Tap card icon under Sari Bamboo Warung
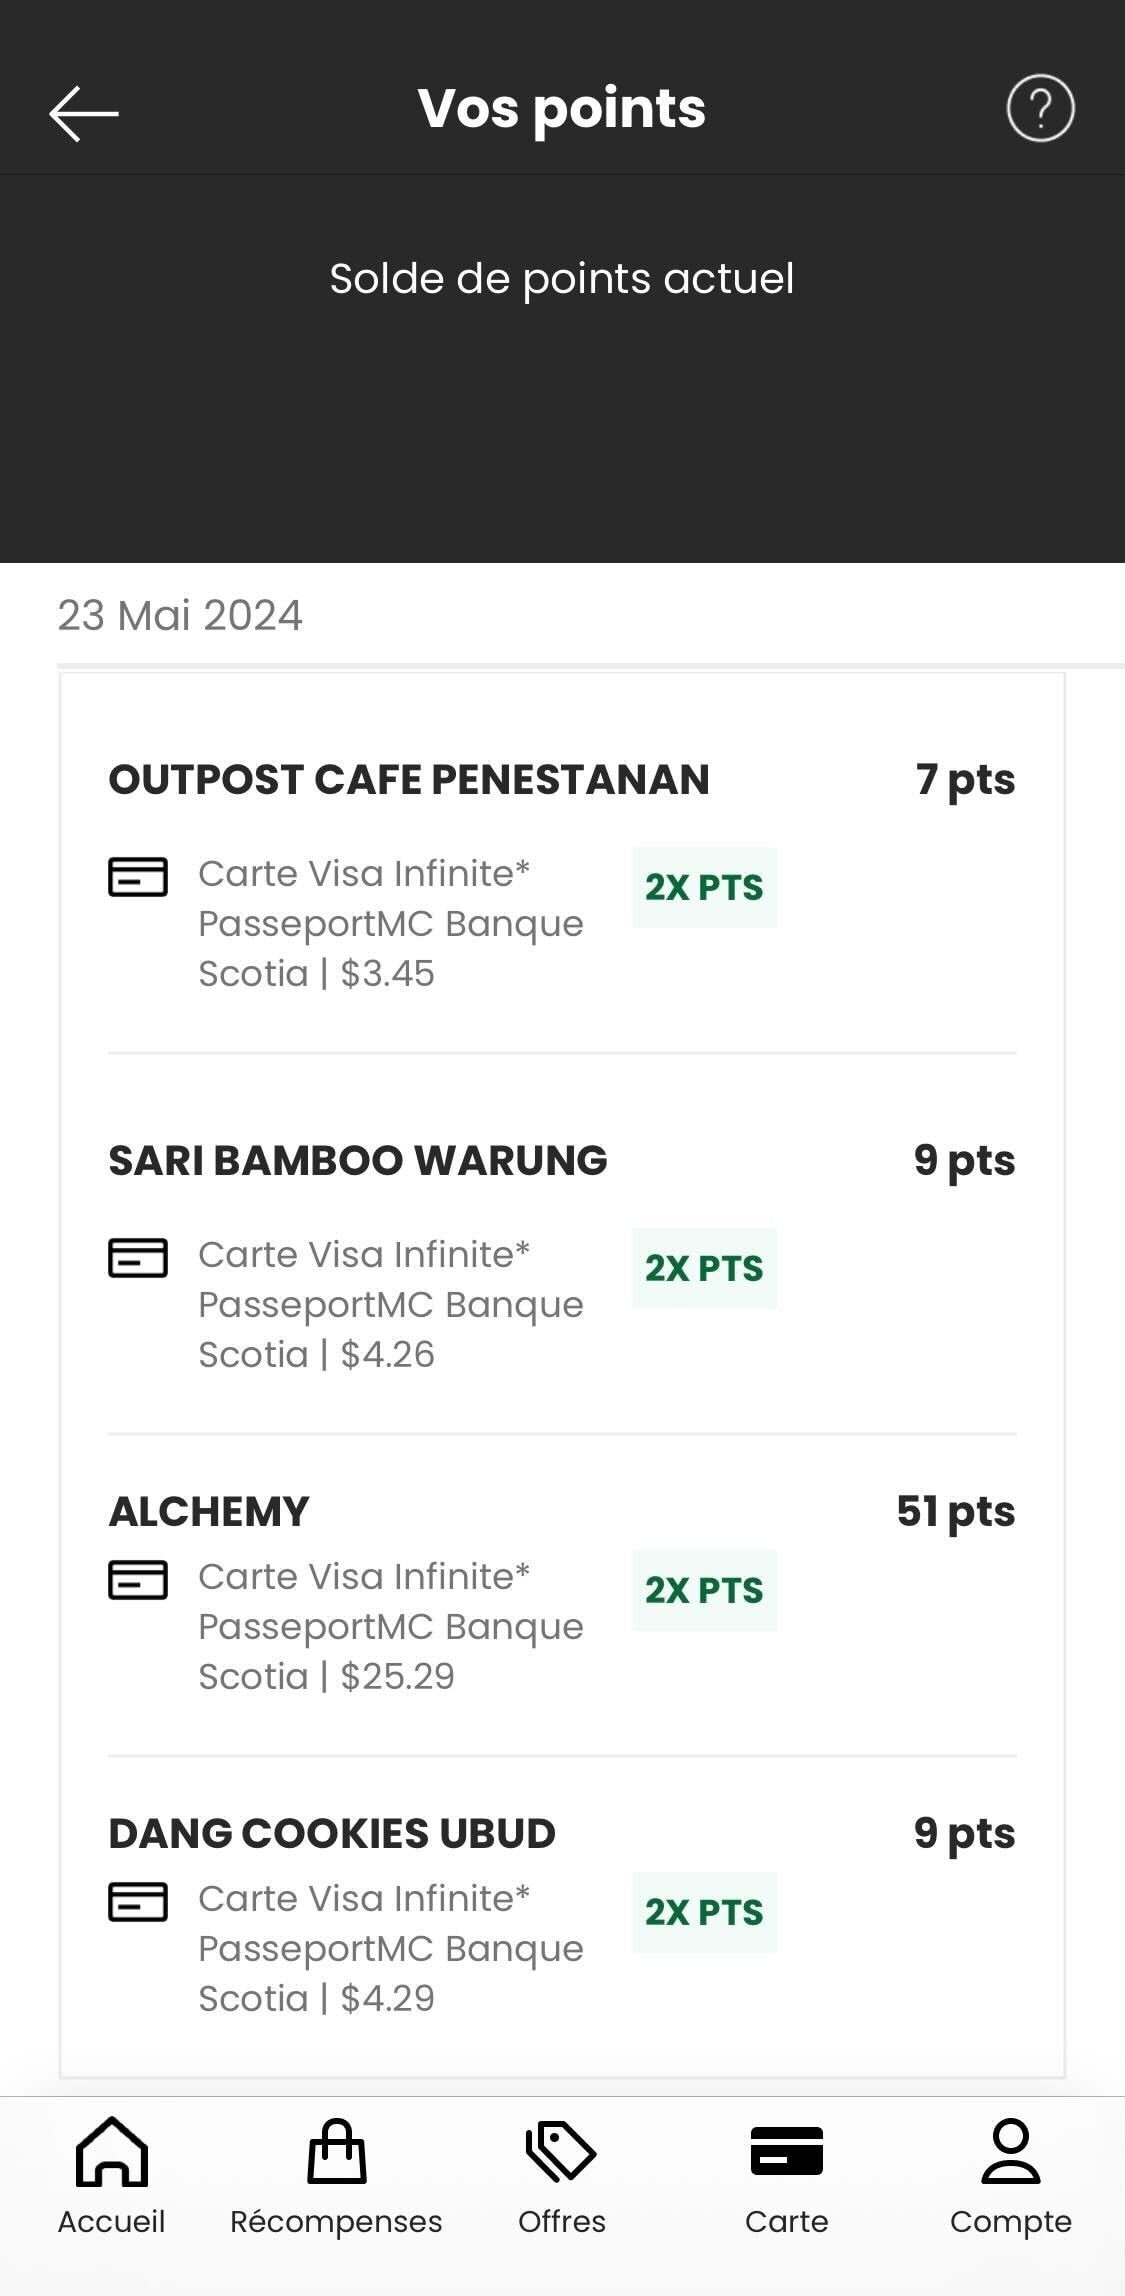Viewport: 1125px width, 2296px height. 138,1258
